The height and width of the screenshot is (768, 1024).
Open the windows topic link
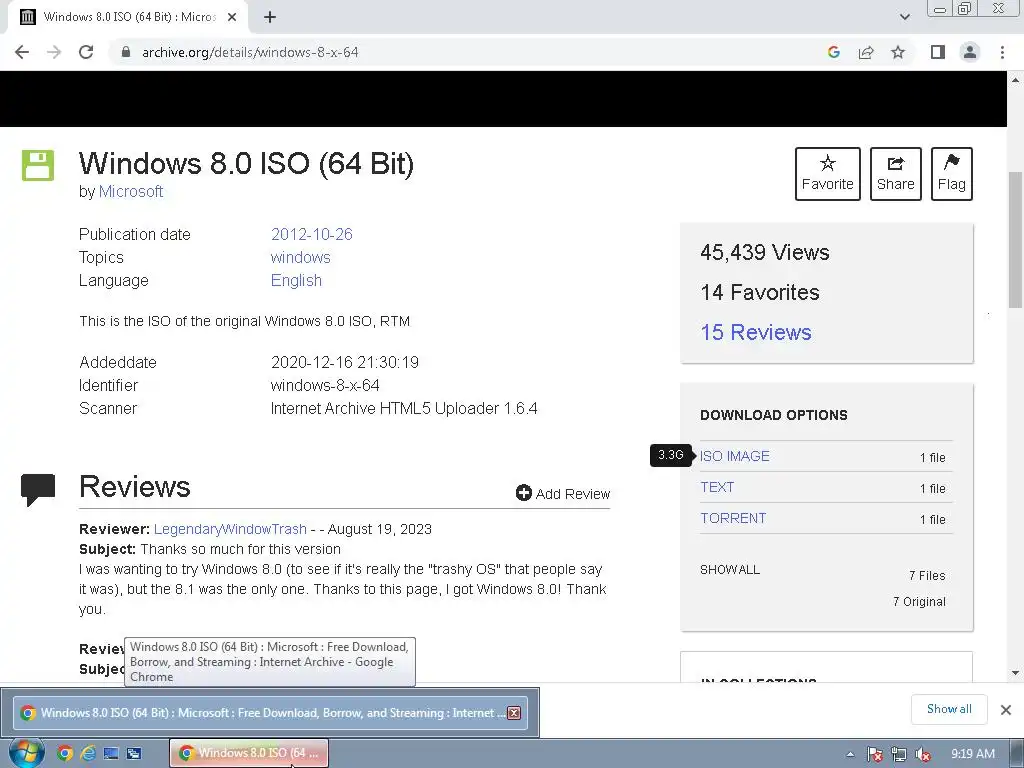(300, 257)
